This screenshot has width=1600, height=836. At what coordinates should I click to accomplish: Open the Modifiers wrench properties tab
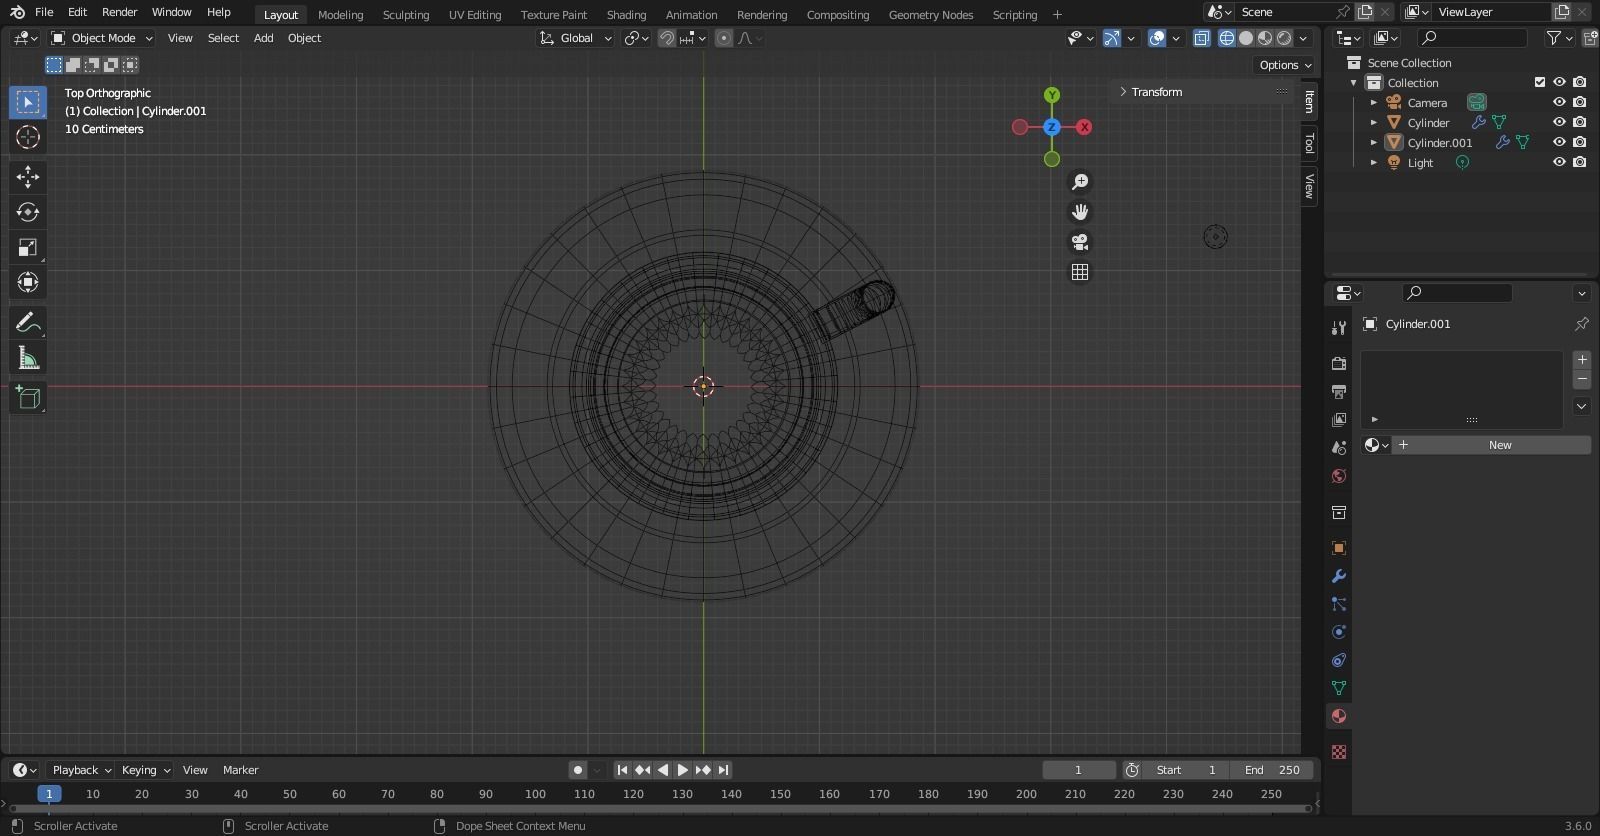(1339, 576)
